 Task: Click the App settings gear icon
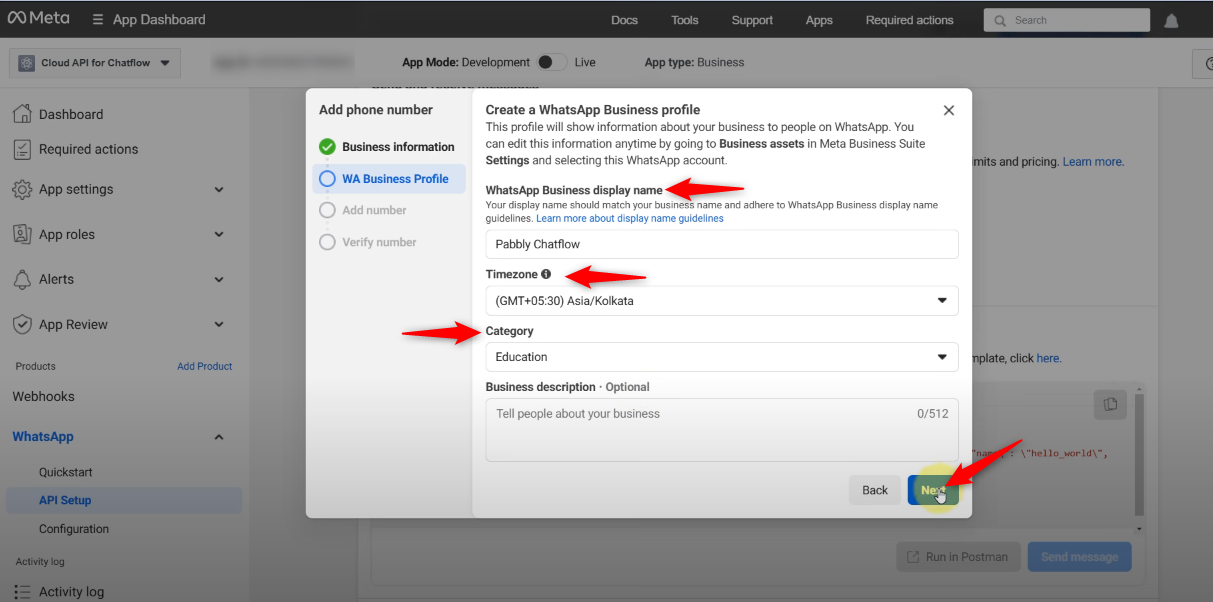[22, 189]
